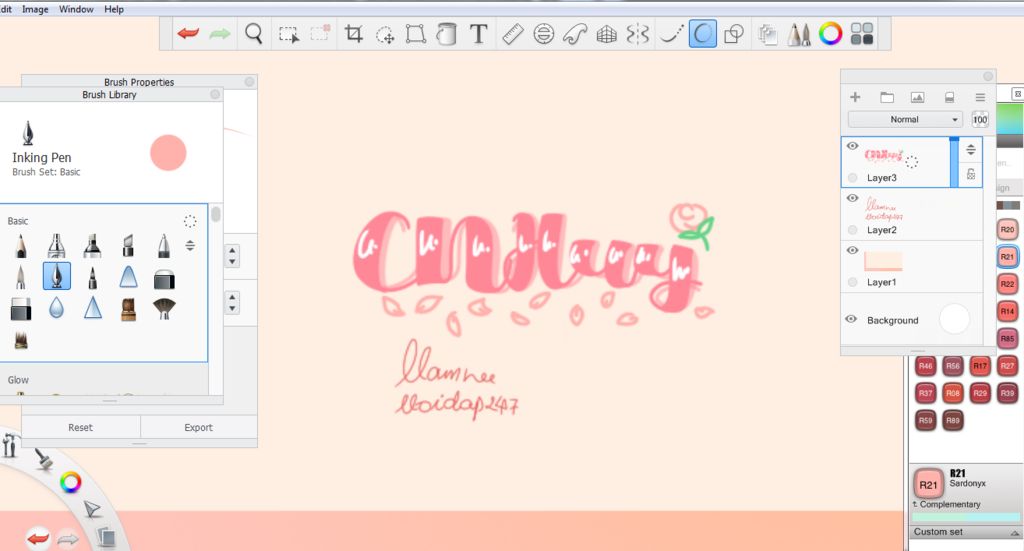Click the Basic brush set reorder arrows
Screen dimensions: 1024x551
pos(190,245)
